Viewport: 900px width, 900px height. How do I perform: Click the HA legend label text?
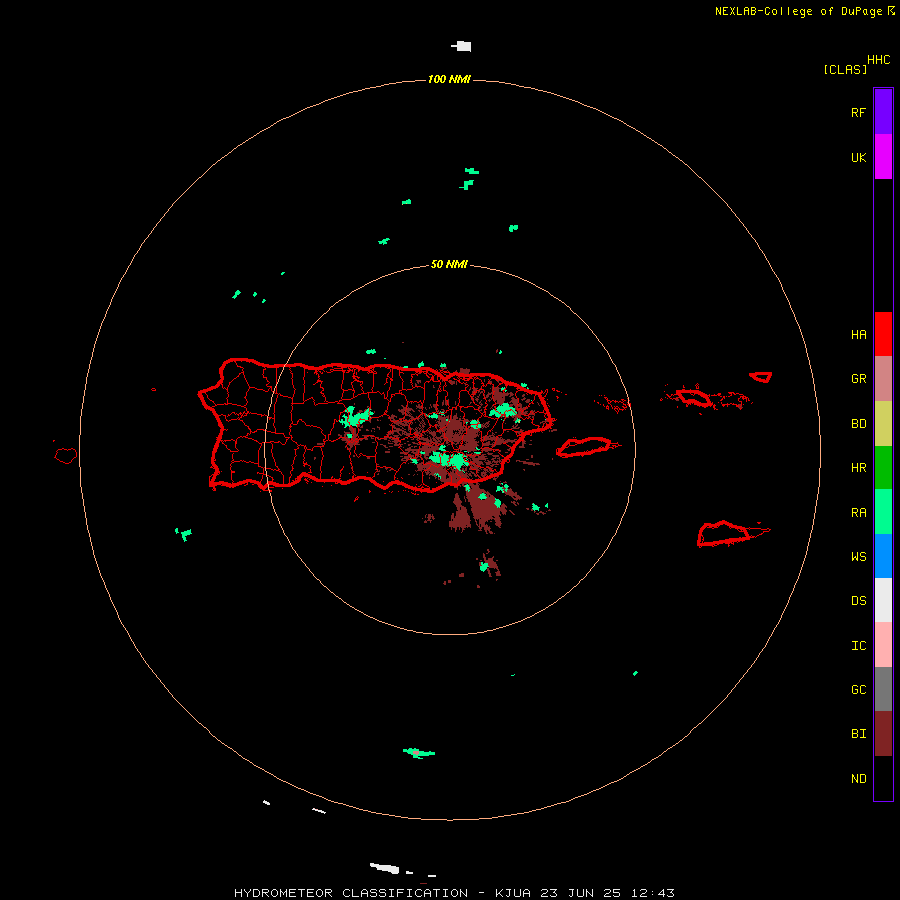[858, 335]
